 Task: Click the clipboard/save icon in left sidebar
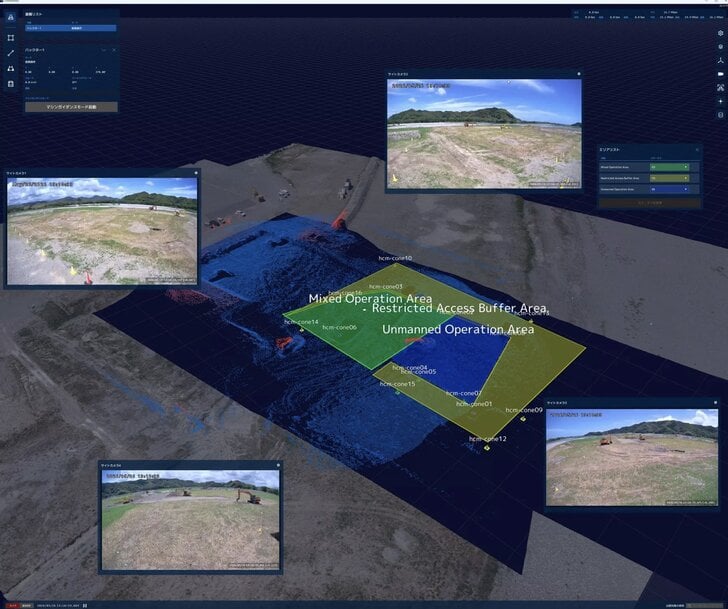pos(11,84)
